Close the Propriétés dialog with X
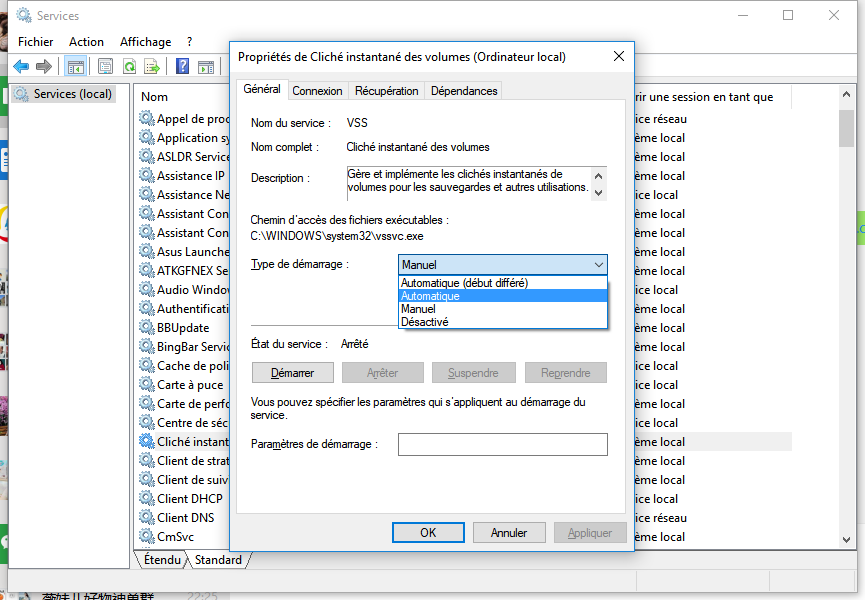 pyautogui.click(x=619, y=56)
